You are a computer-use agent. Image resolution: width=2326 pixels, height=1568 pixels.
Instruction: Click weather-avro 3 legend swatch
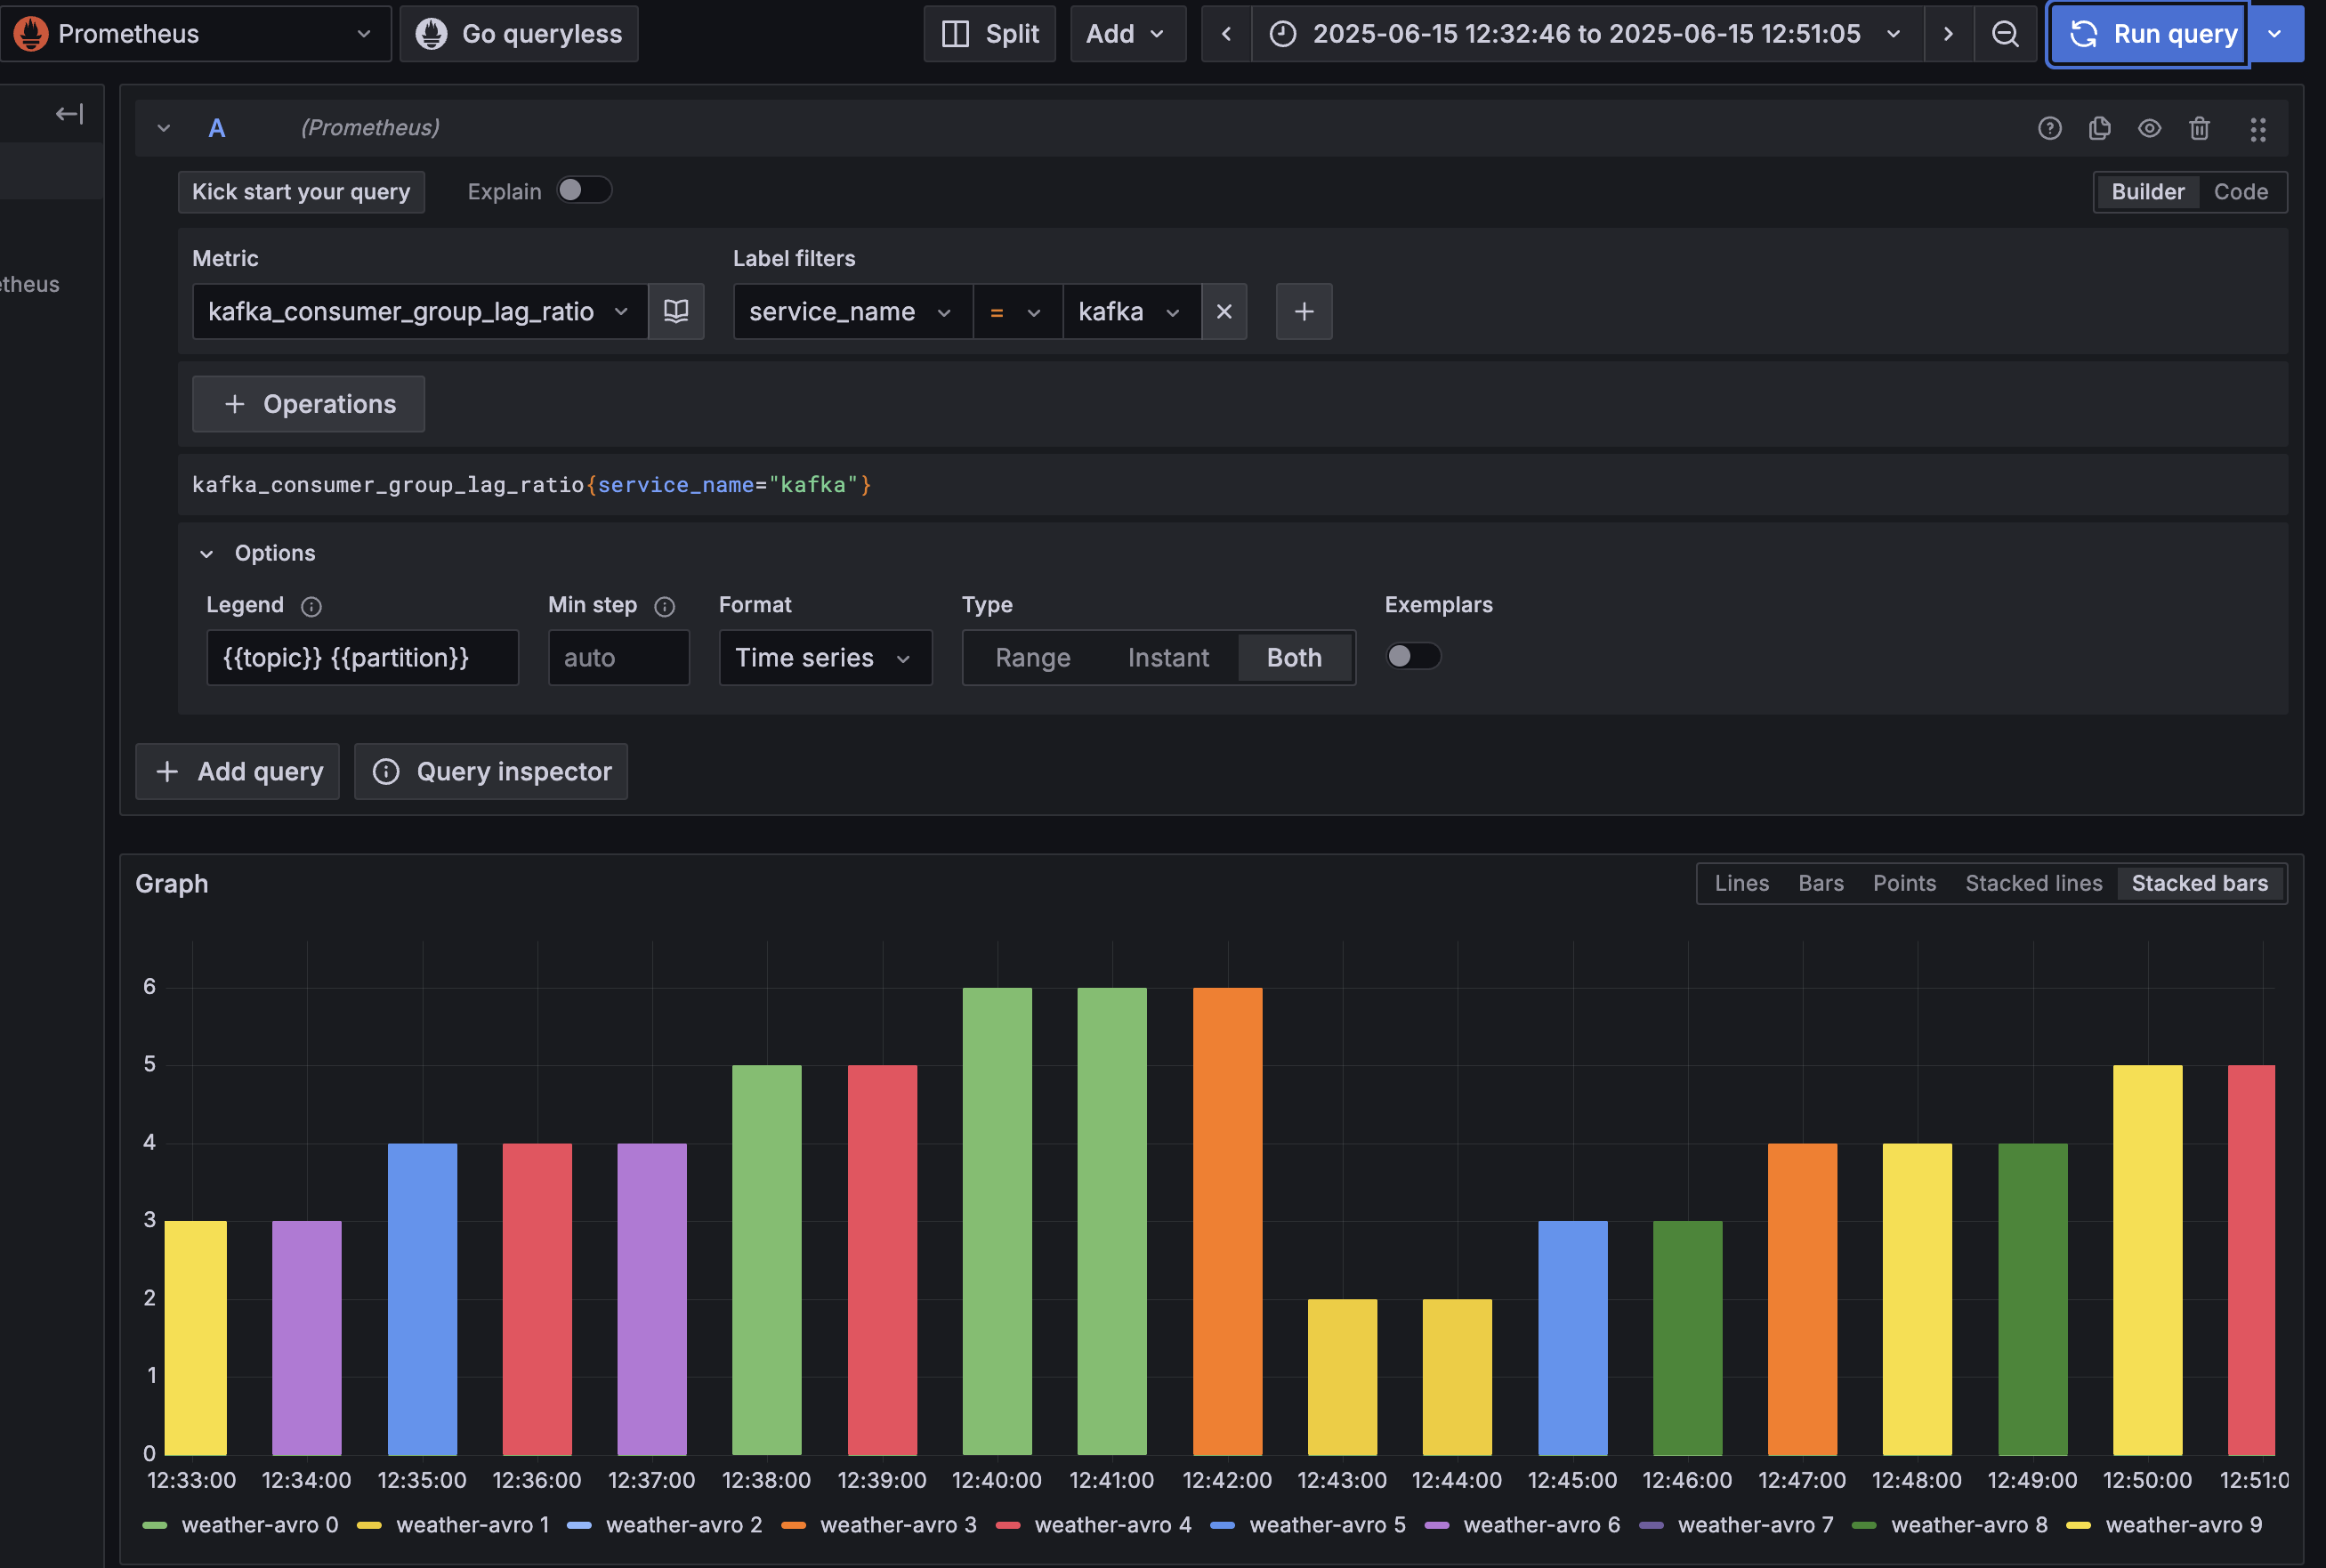click(x=793, y=1525)
